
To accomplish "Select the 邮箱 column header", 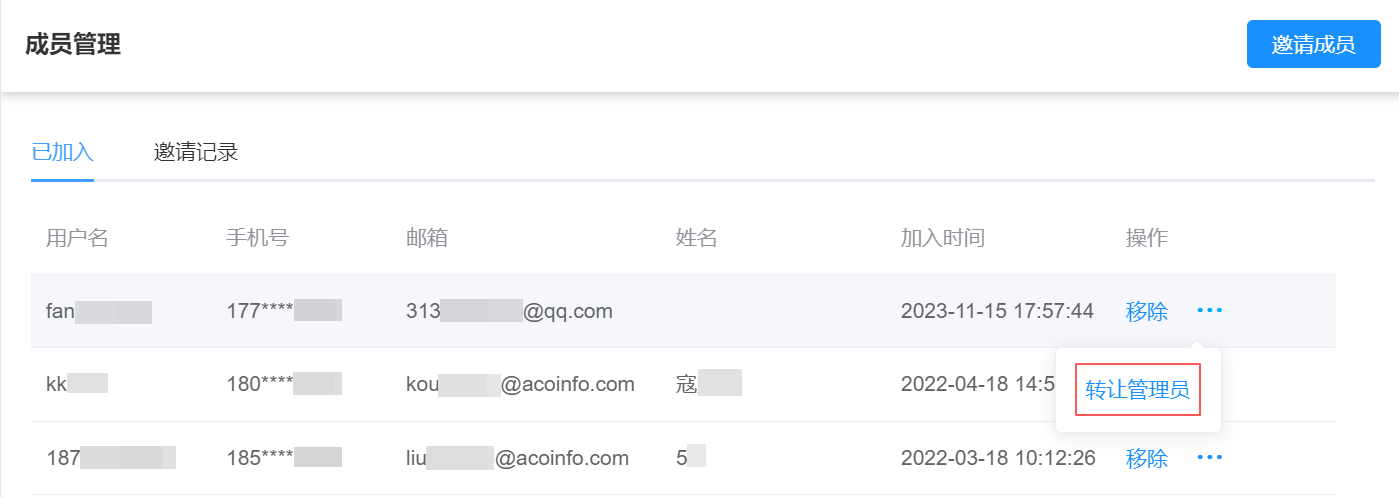I will coord(427,238).
